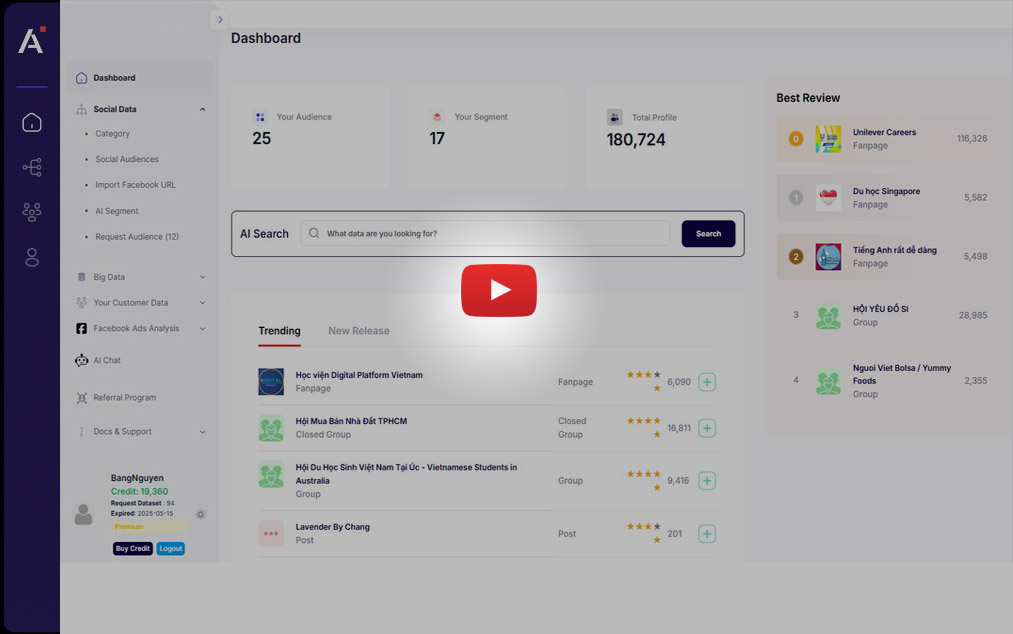Click the home icon in left rail

(x=32, y=122)
